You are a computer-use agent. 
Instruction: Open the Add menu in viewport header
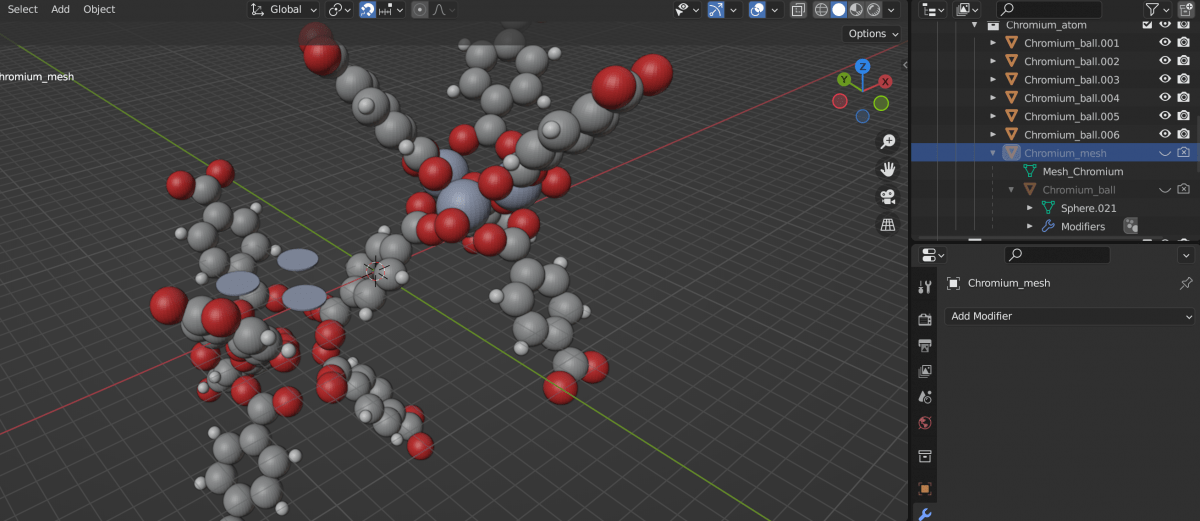61,9
